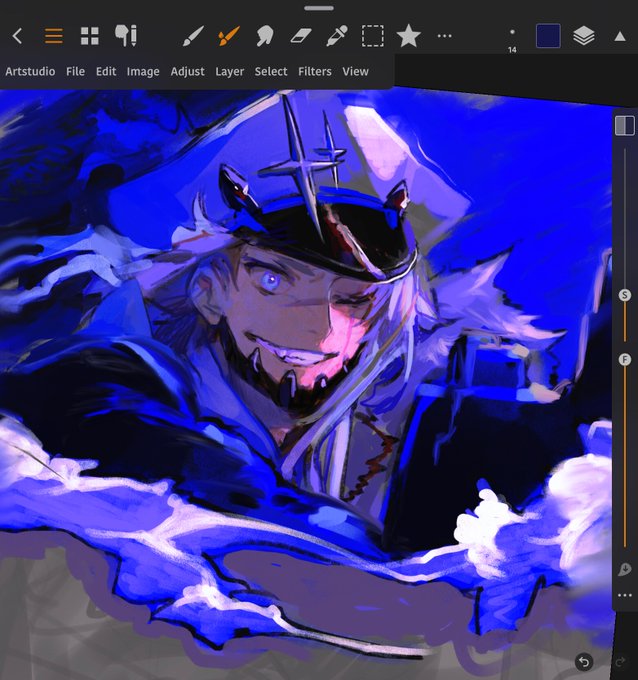Open the Select menu

coord(271,71)
